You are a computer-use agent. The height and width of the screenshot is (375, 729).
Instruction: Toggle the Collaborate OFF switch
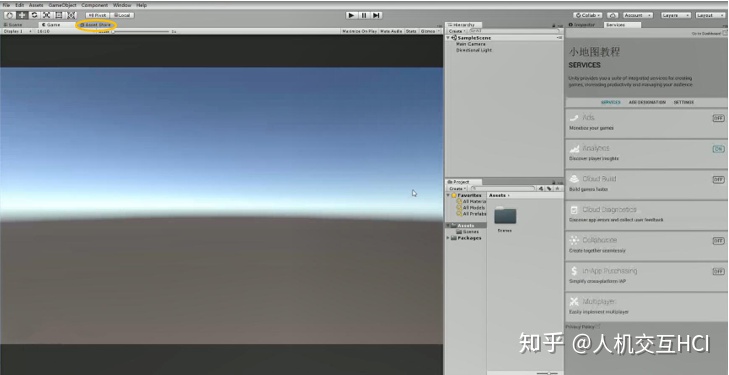718,241
